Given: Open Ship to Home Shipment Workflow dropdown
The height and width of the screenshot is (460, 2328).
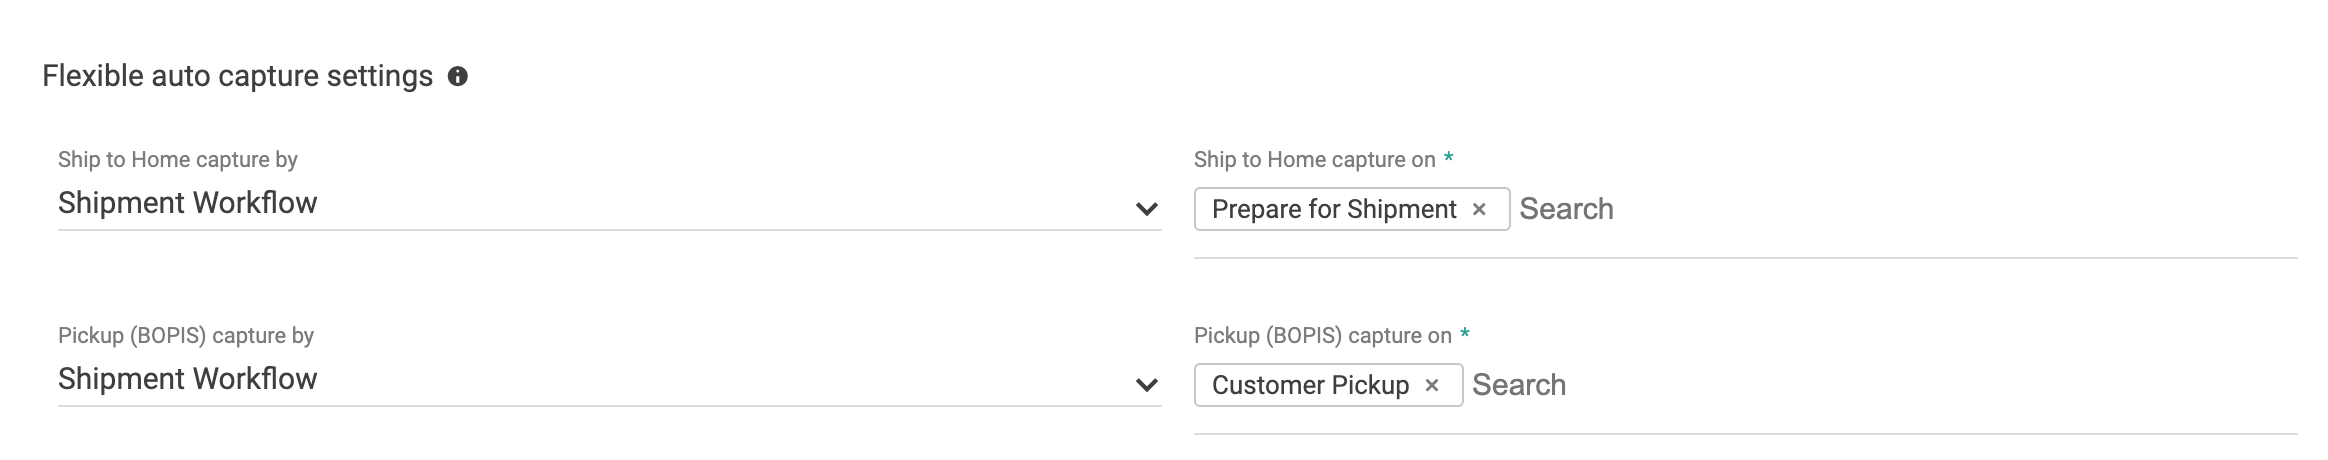Looking at the screenshot, I should click(600, 204).
